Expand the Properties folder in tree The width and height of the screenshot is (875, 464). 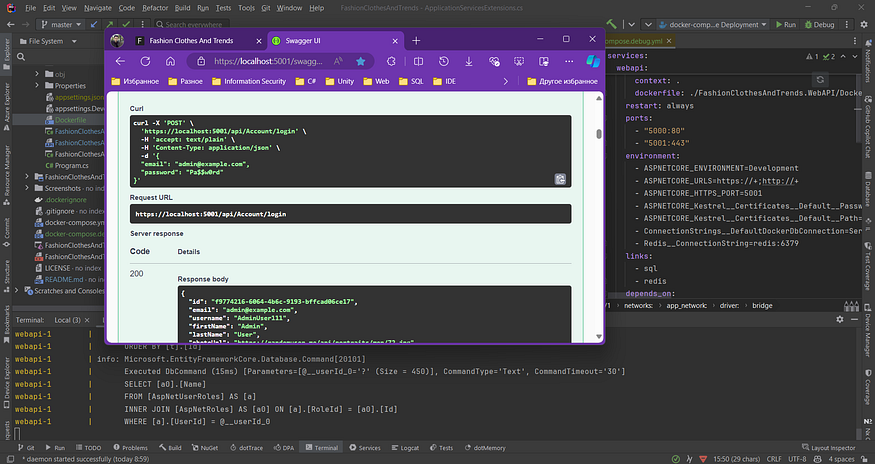point(37,85)
